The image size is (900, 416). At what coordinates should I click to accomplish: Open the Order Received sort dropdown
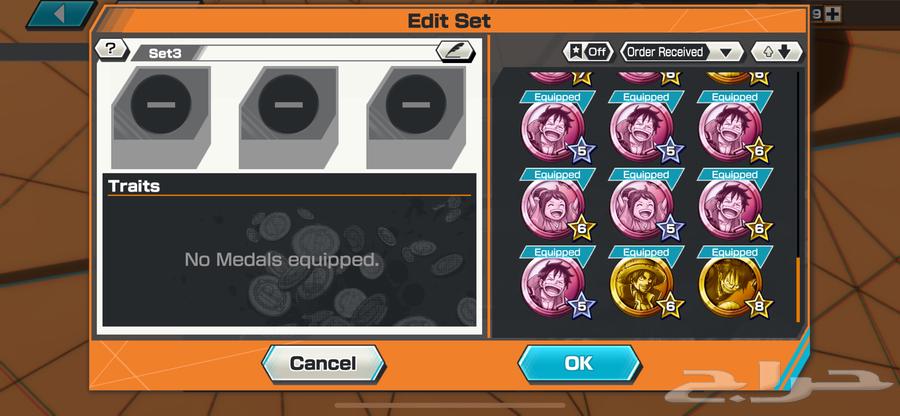coord(681,52)
